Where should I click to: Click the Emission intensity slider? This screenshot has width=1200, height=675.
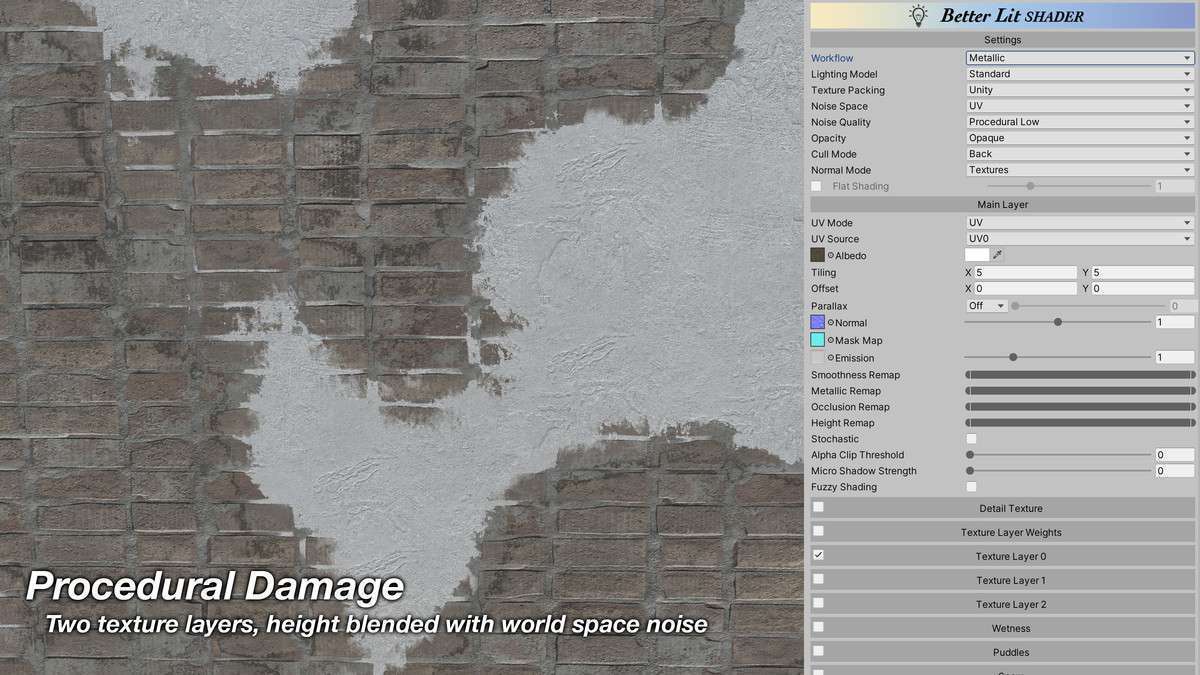[x=1058, y=357]
